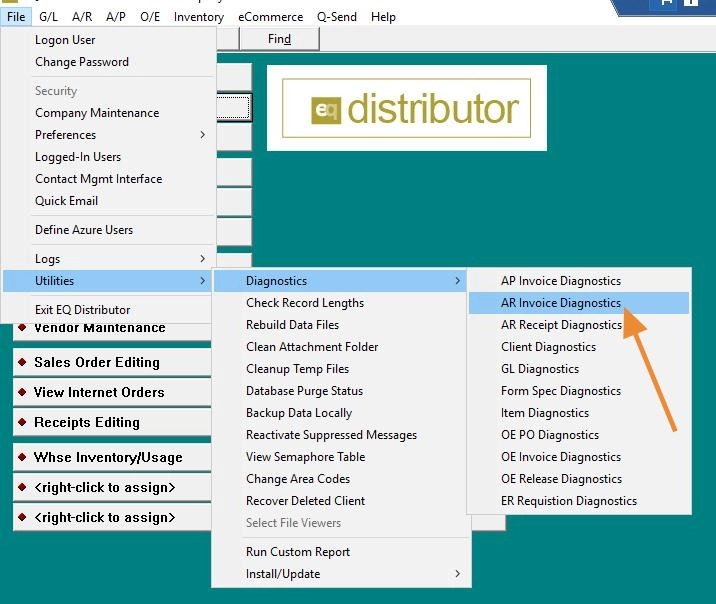716x604 pixels.
Task: Open the G/L menu
Action: click(x=48, y=17)
